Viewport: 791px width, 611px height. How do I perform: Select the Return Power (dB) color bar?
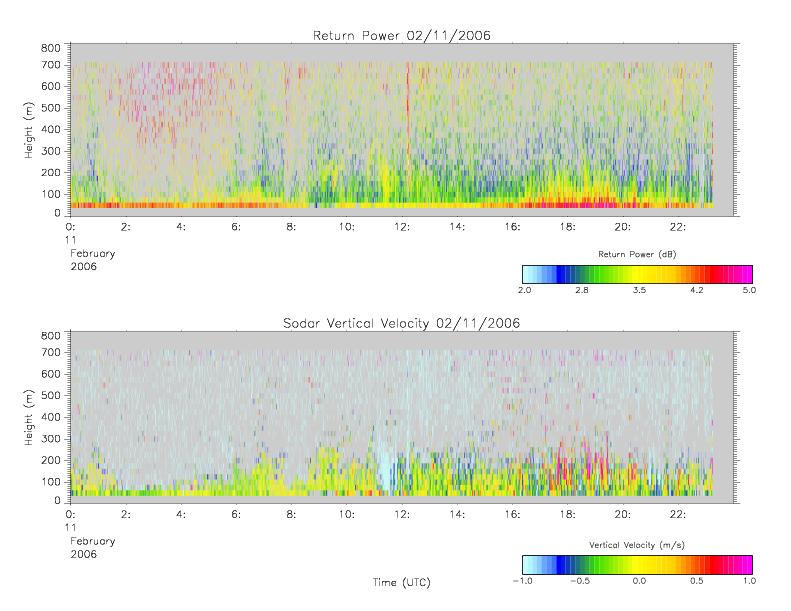click(637, 274)
